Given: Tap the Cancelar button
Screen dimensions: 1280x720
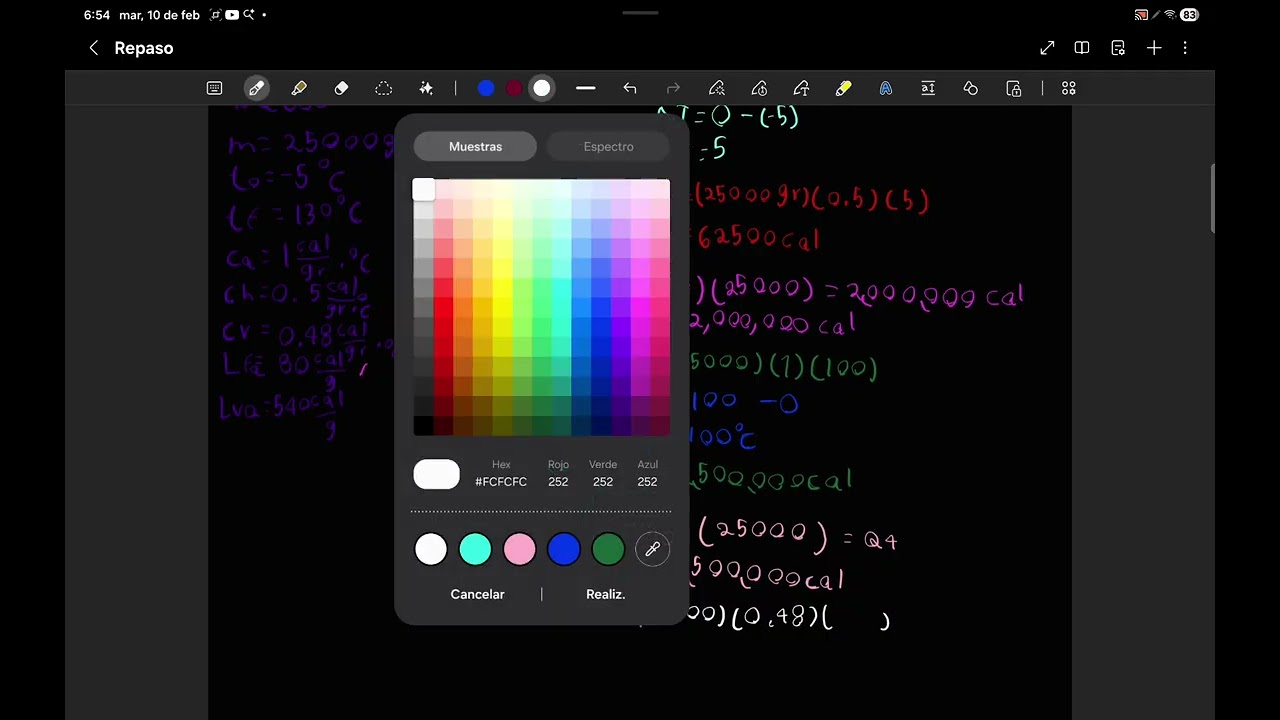Looking at the screenshot, I should (x=477, y=594).
